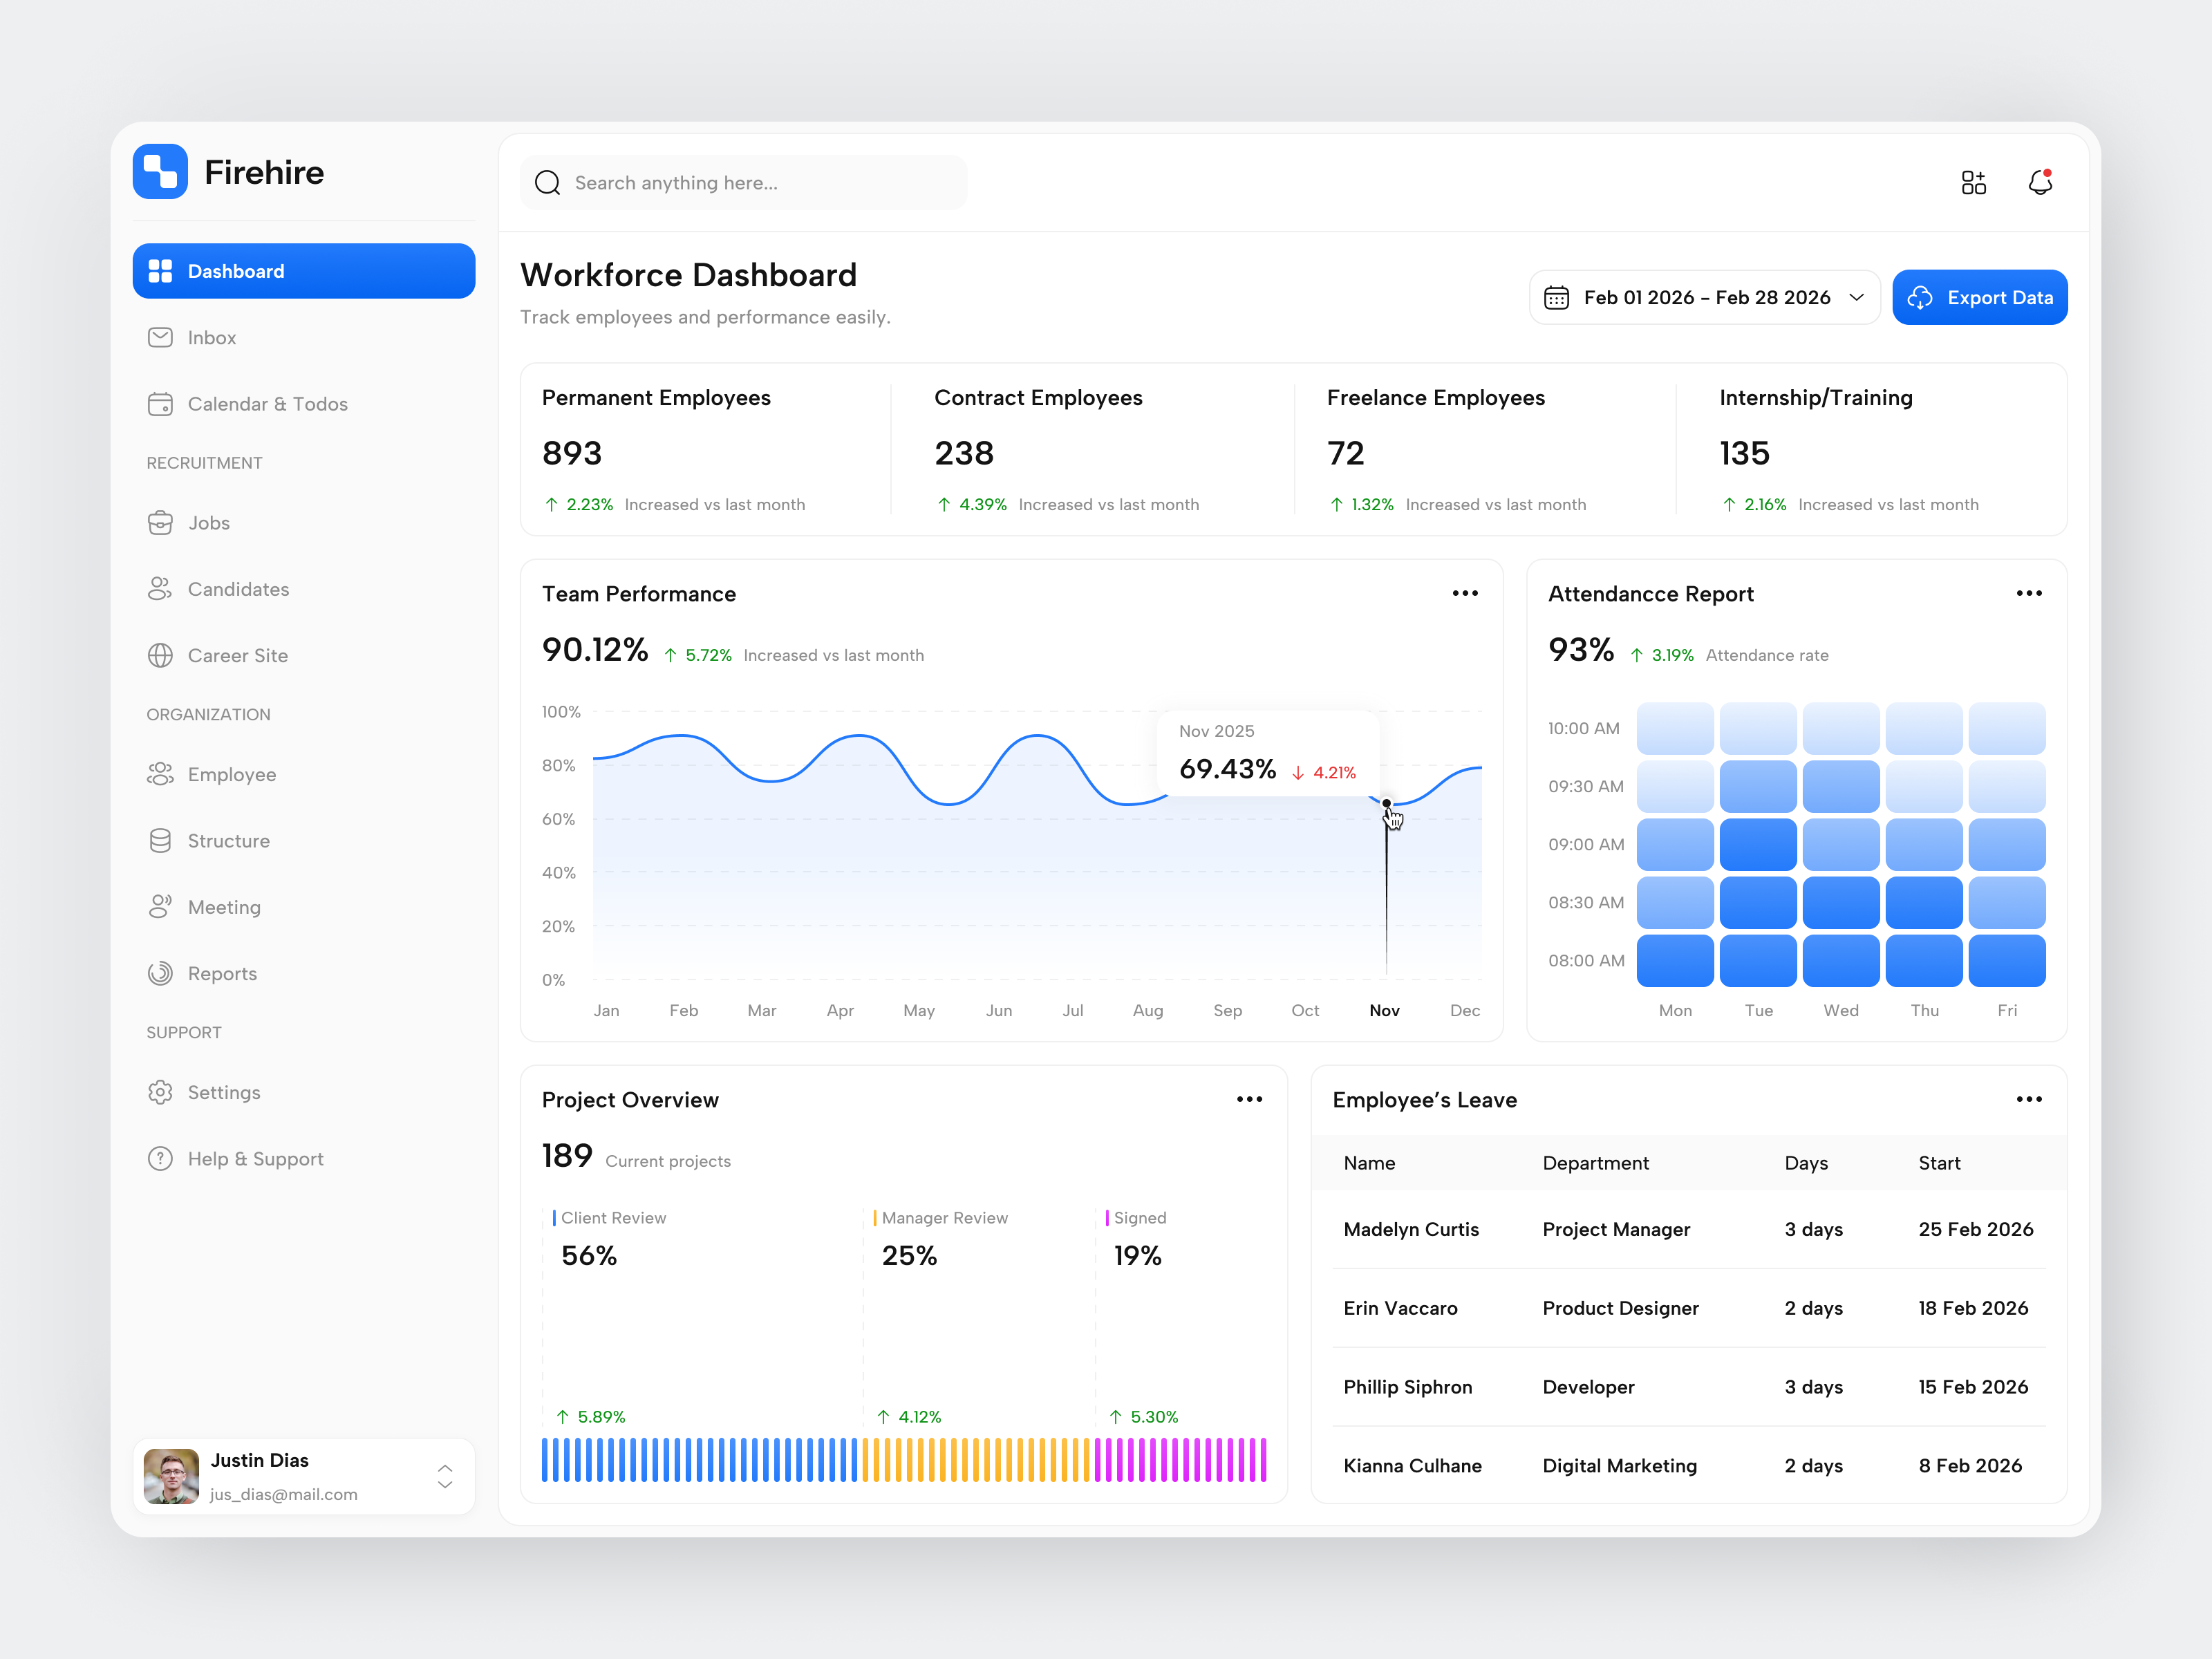The height and width of the screenshot is (1659, 2212).
Task: Open Help & Support
Action: 254,1158
